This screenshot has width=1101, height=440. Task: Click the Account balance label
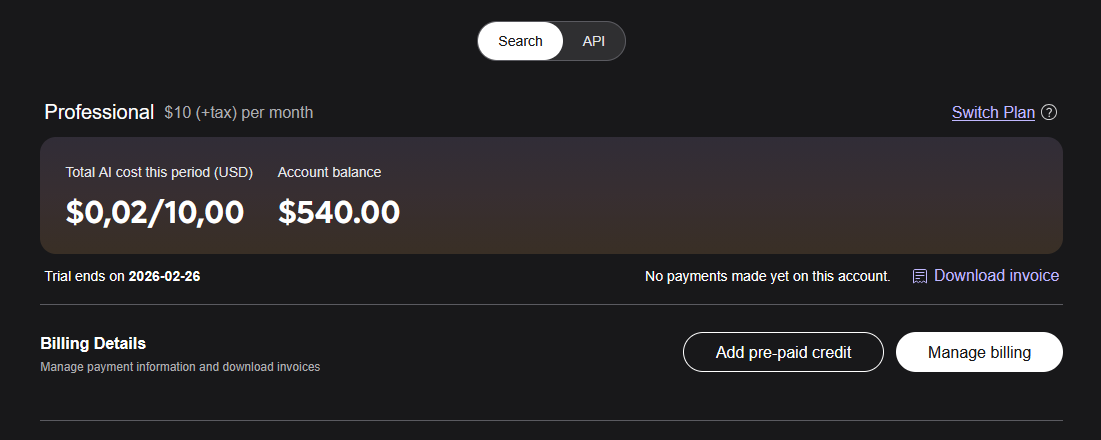329,172
